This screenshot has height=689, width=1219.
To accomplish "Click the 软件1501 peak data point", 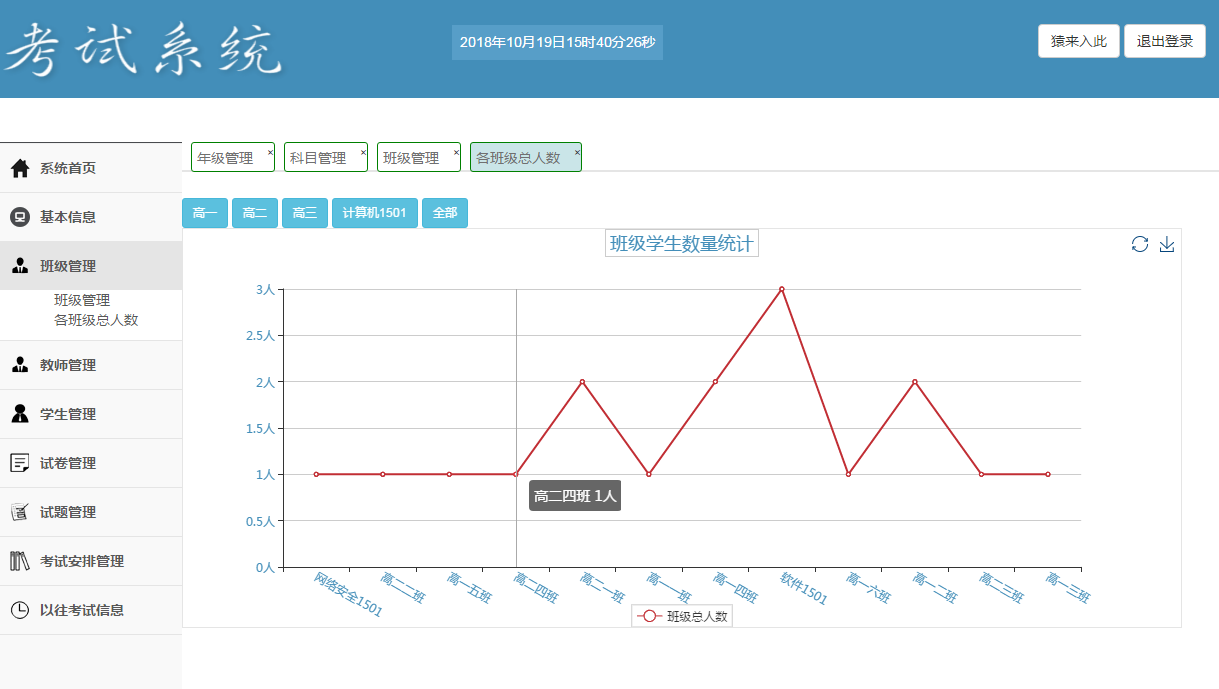I will tap(781, 289).
